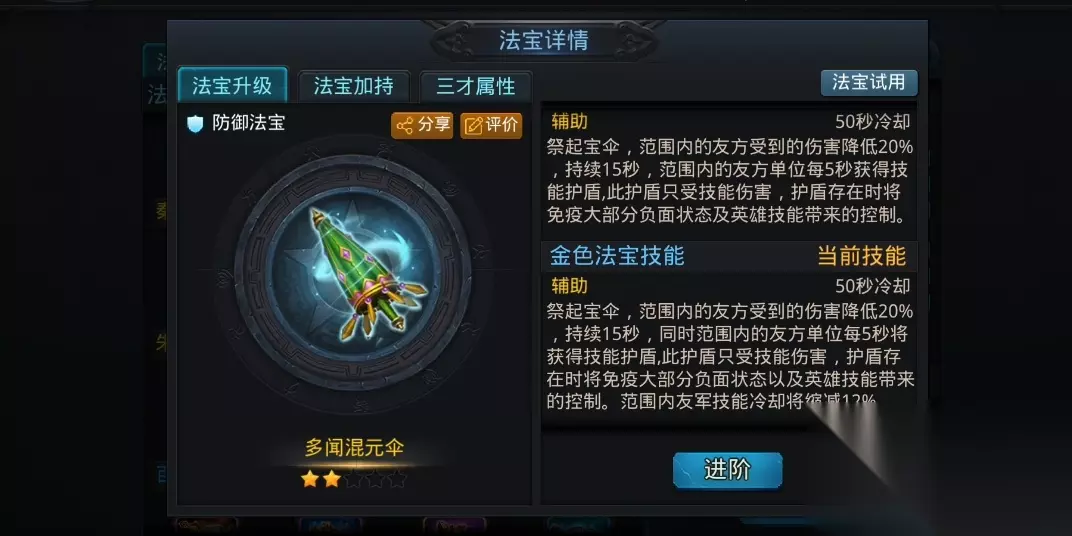
Task: Click the 法宝试用 button
Action: tap(869, 83)
